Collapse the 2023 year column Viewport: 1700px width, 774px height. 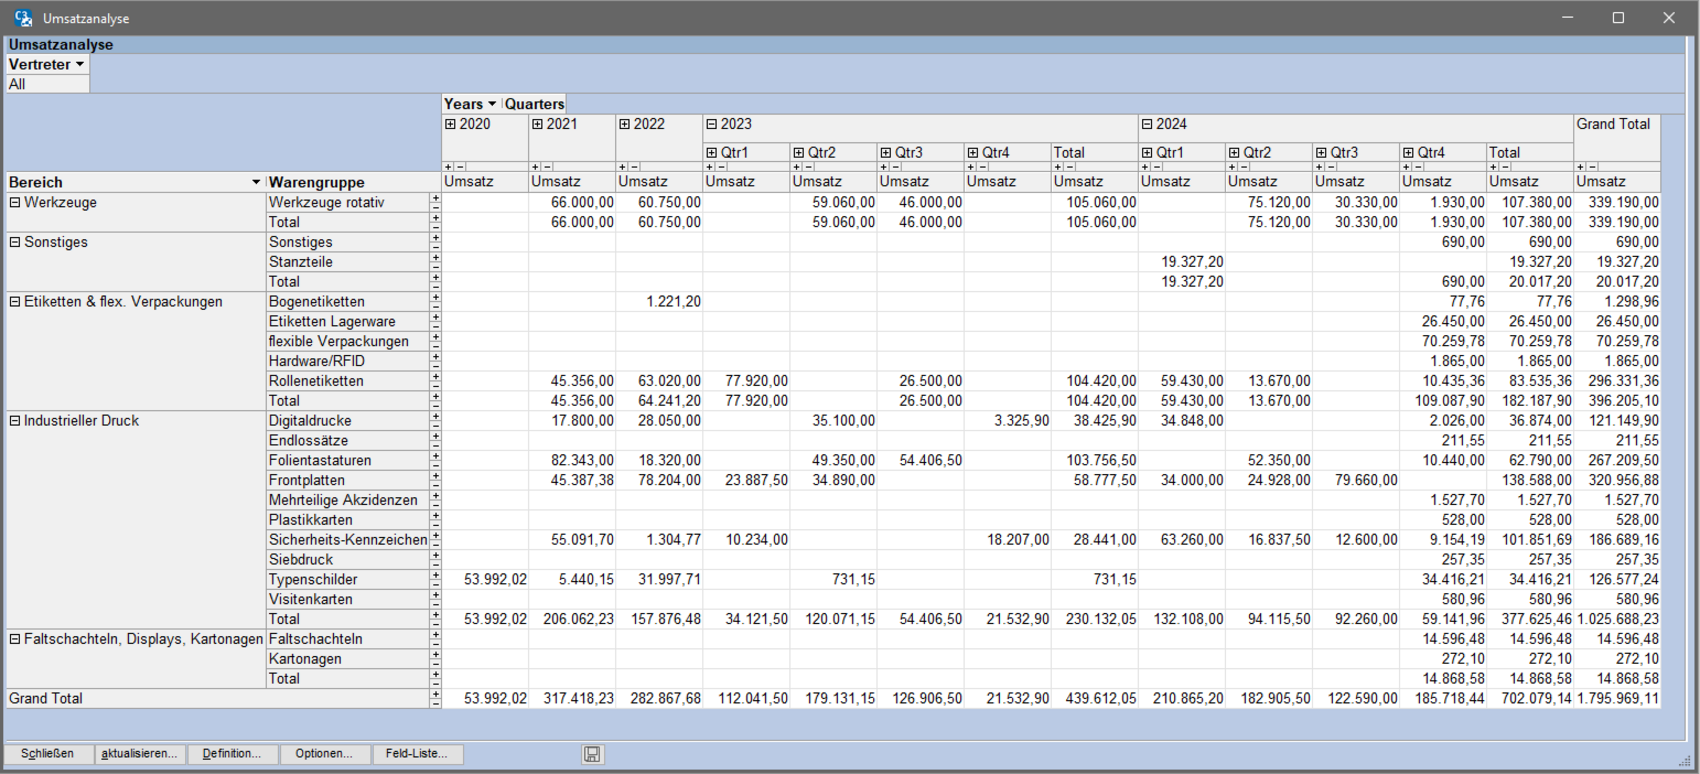(711, 125)
